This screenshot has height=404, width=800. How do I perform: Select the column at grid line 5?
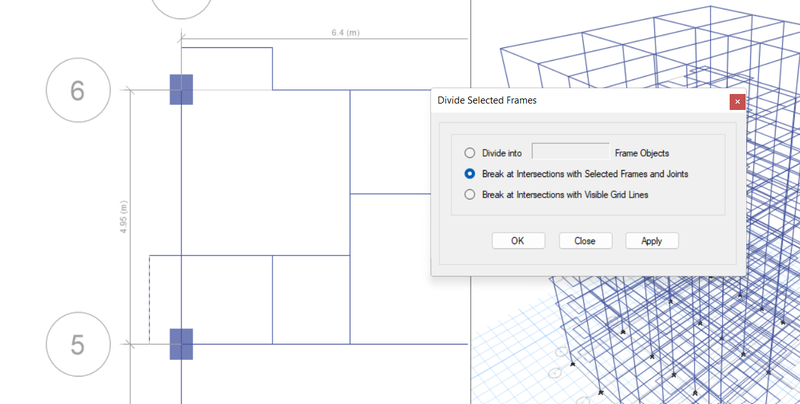(181, 344)
